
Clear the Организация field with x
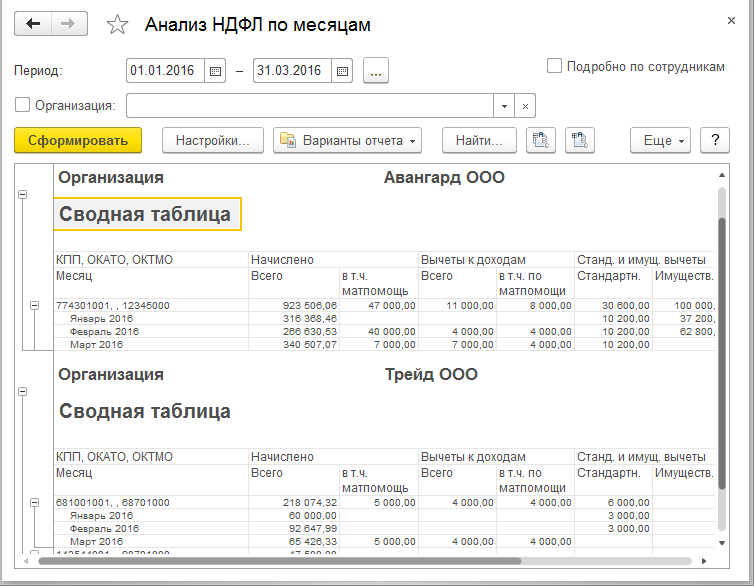pos(527,105)
